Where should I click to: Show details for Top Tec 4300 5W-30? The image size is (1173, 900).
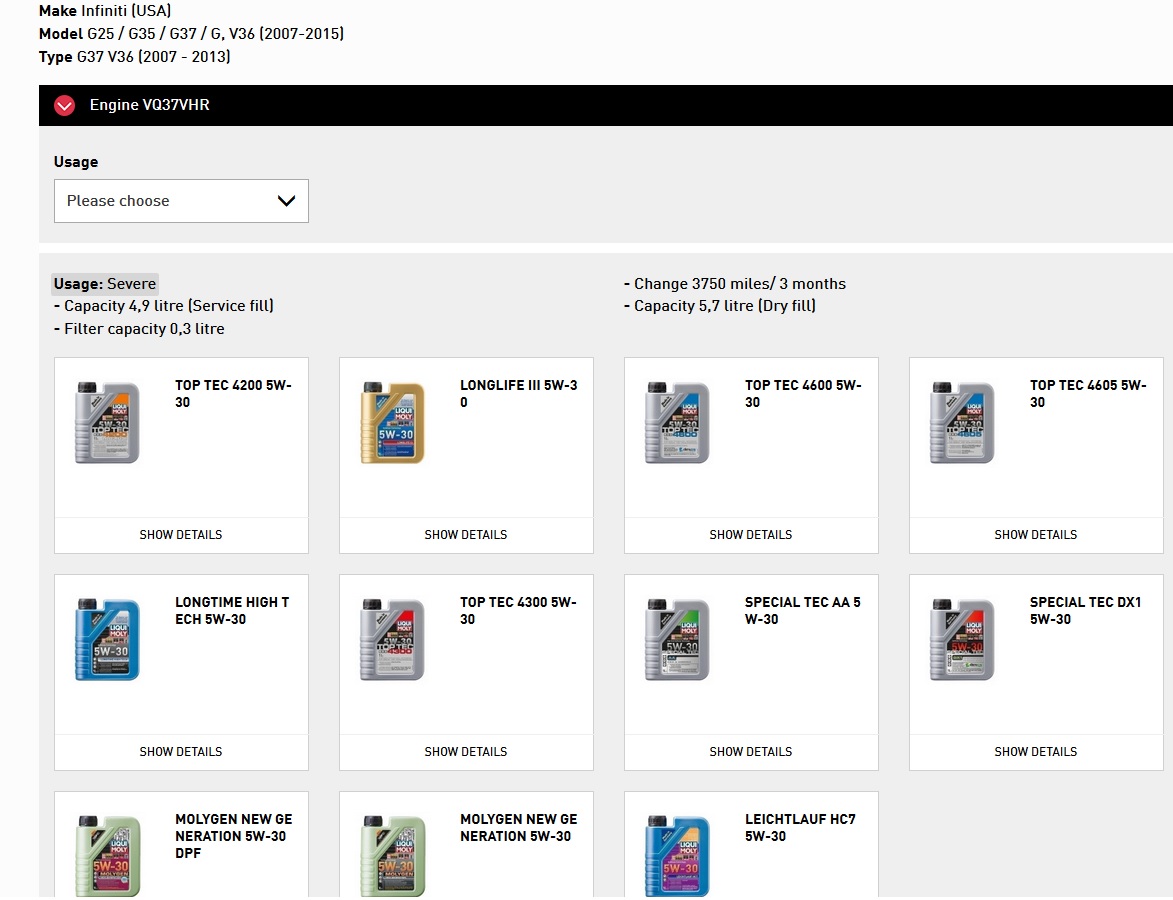point(466,752)
